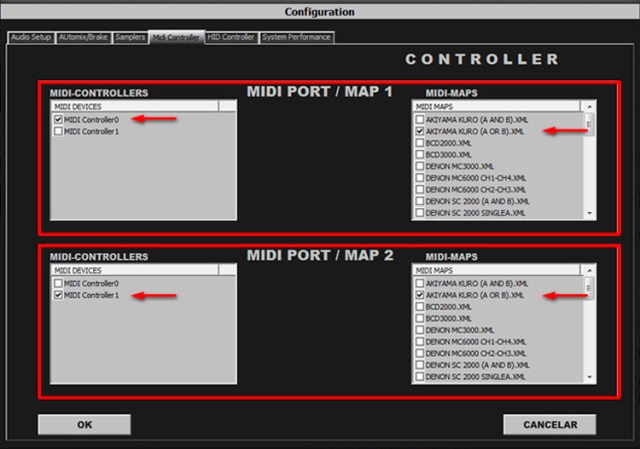This screenshot has height=449, width=640.
Task: Go to the HID Controller tab
Action: click(x=231, y=37)
